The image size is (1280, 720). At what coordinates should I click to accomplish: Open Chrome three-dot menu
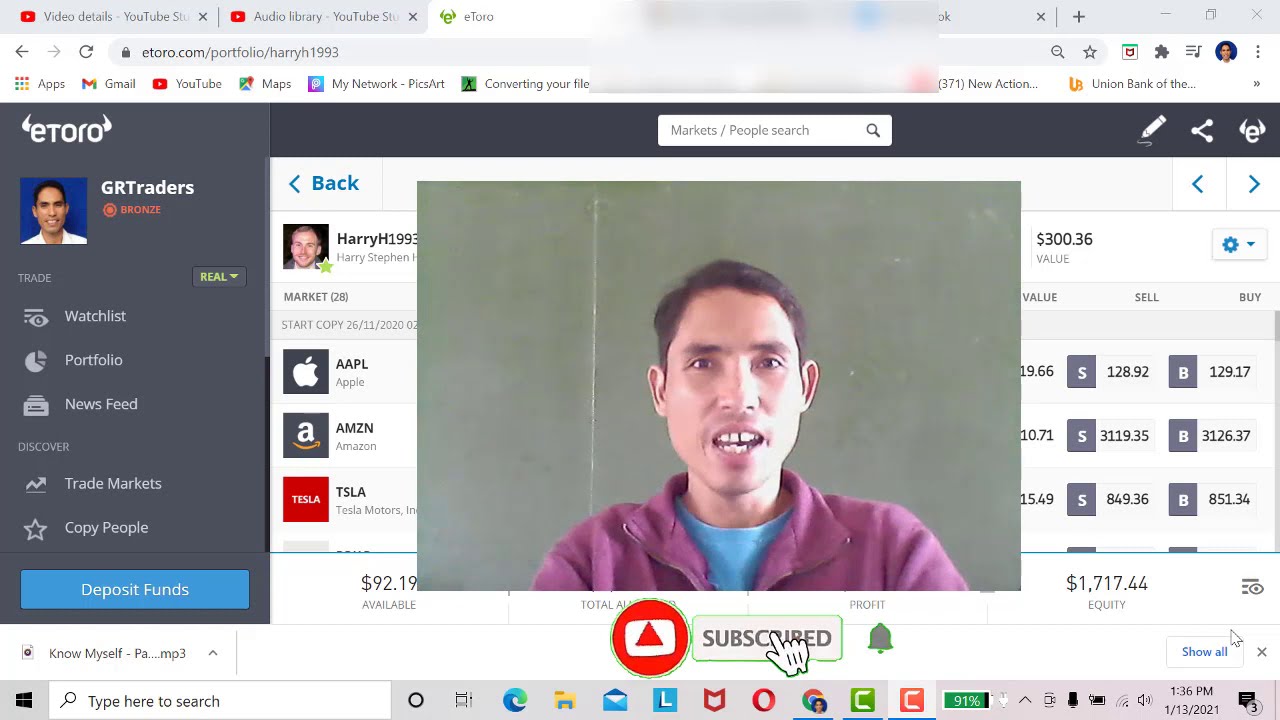1258,52
